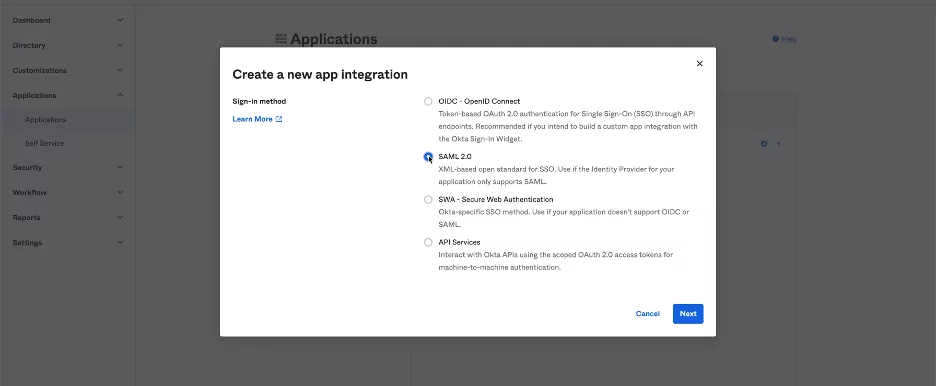Open the Settings menu item
Image resolution: width=936 pixels, height=386 pixels.
(x=27, y=243)
